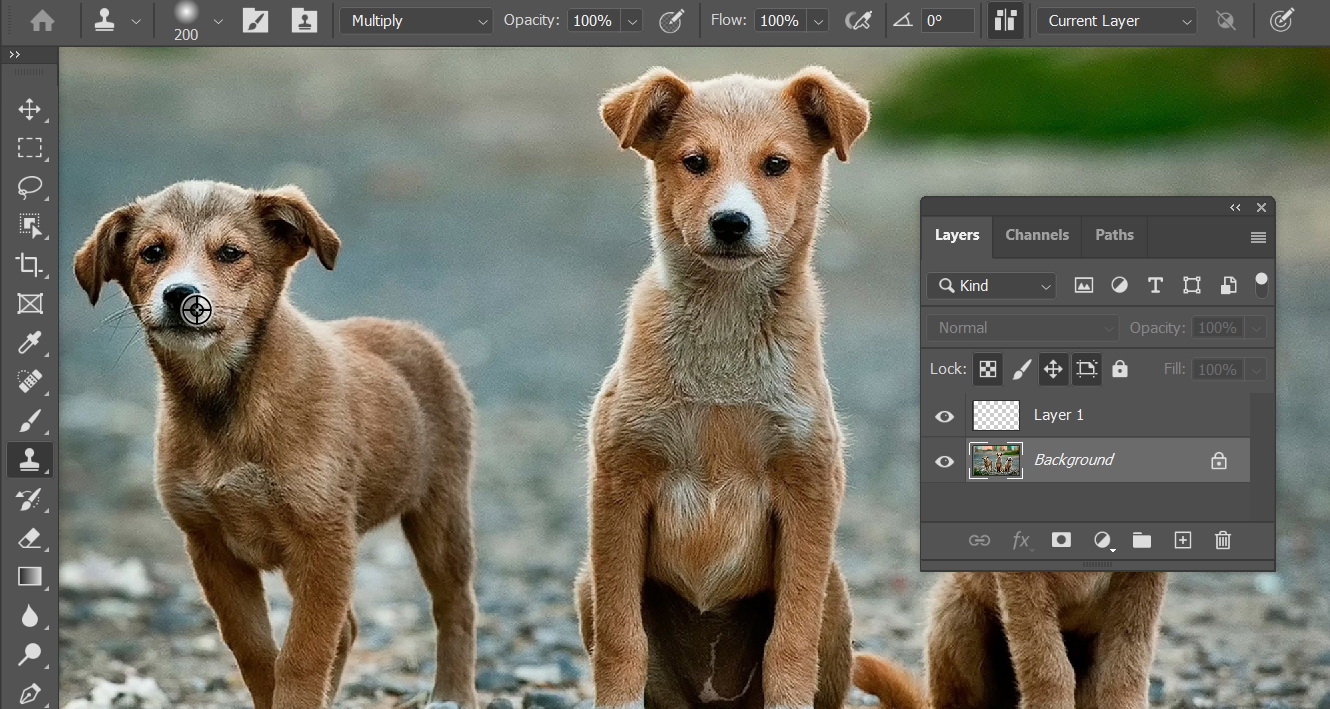Select the Eraser tool
The image size is (1330, 709).
coord(30,538)
